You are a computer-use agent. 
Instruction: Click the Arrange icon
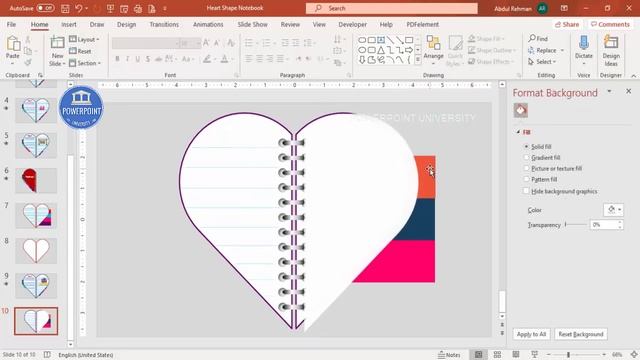(433, 43)
